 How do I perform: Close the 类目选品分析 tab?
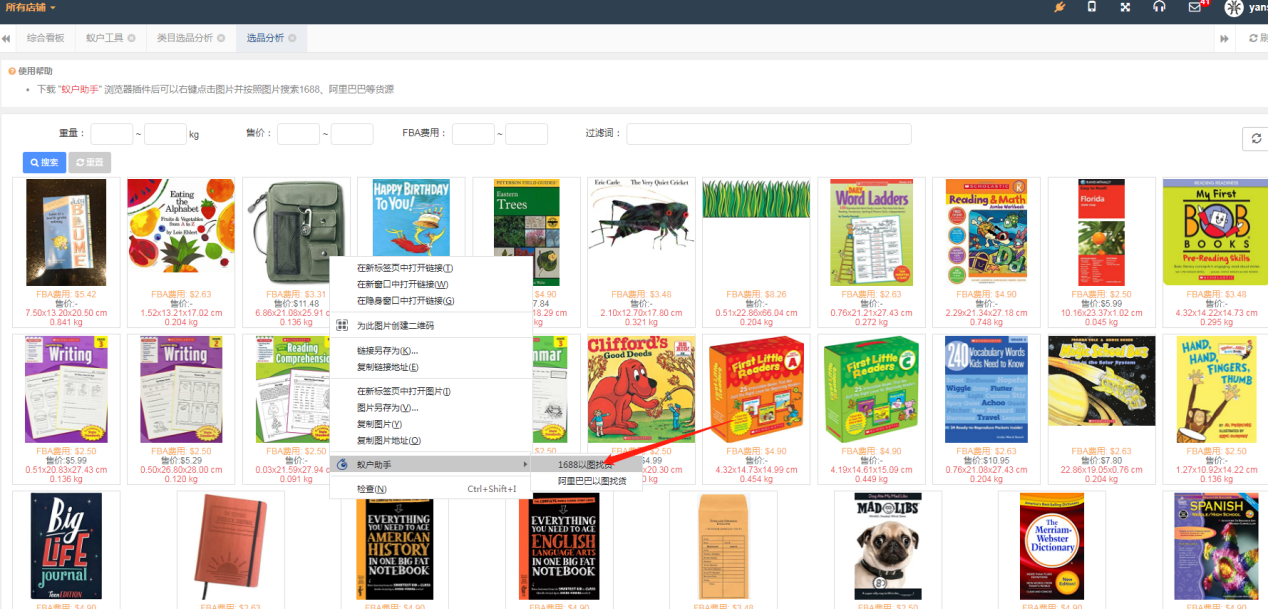pyautogui.click(x=219, y=38)
